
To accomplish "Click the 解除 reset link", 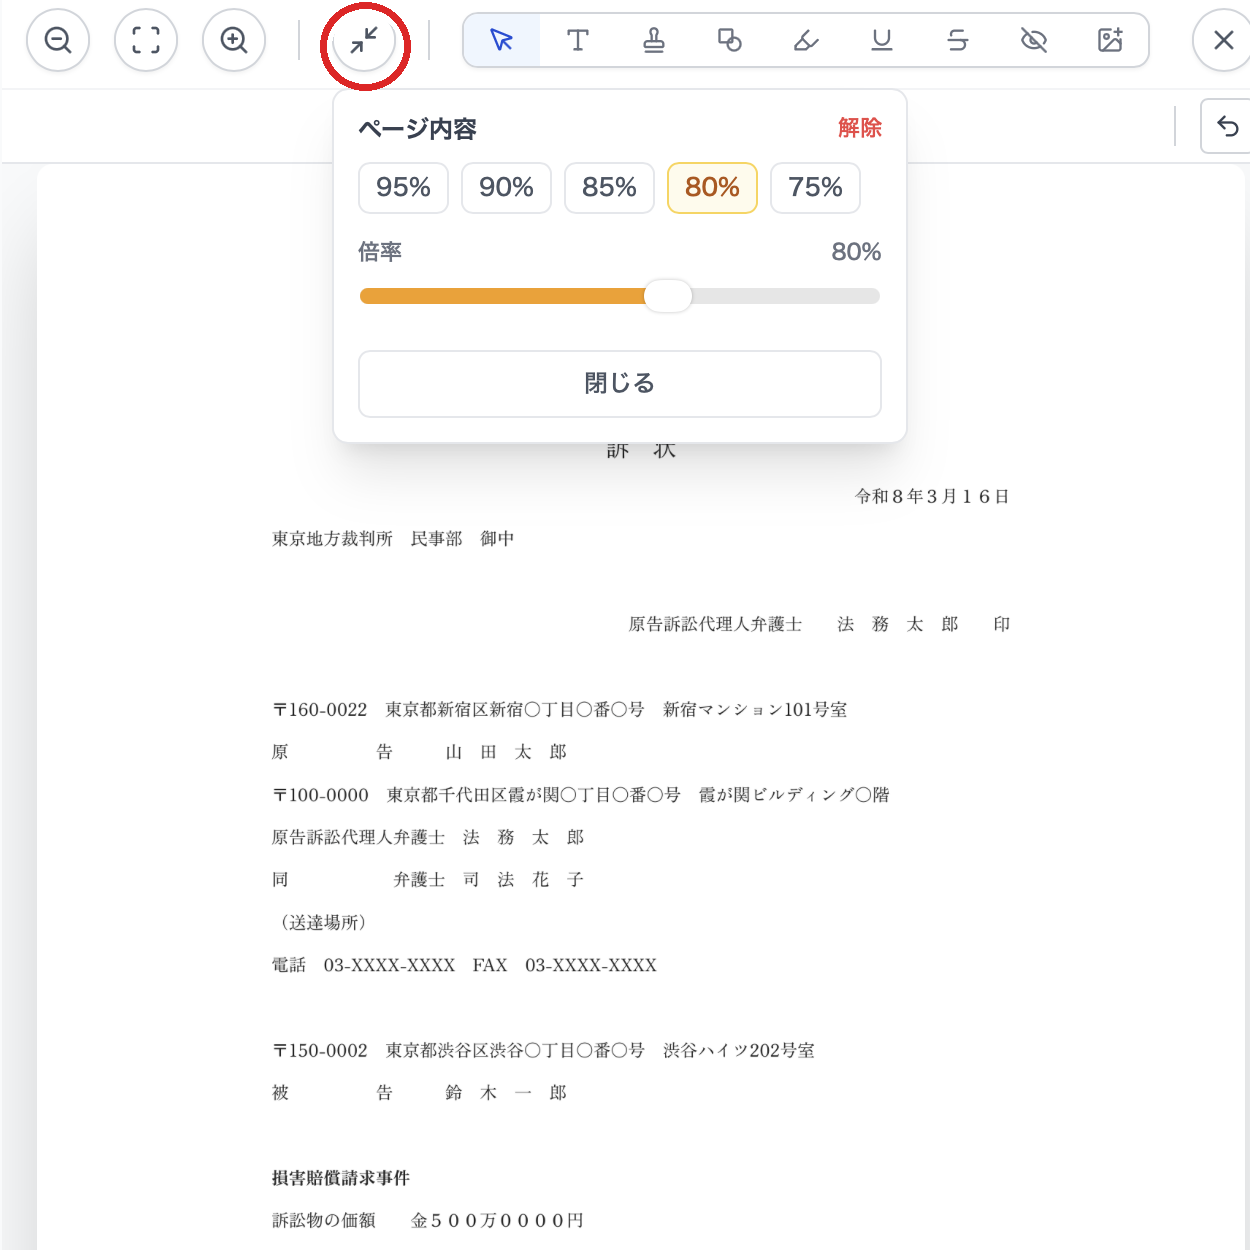I will [x=860, y=128].
